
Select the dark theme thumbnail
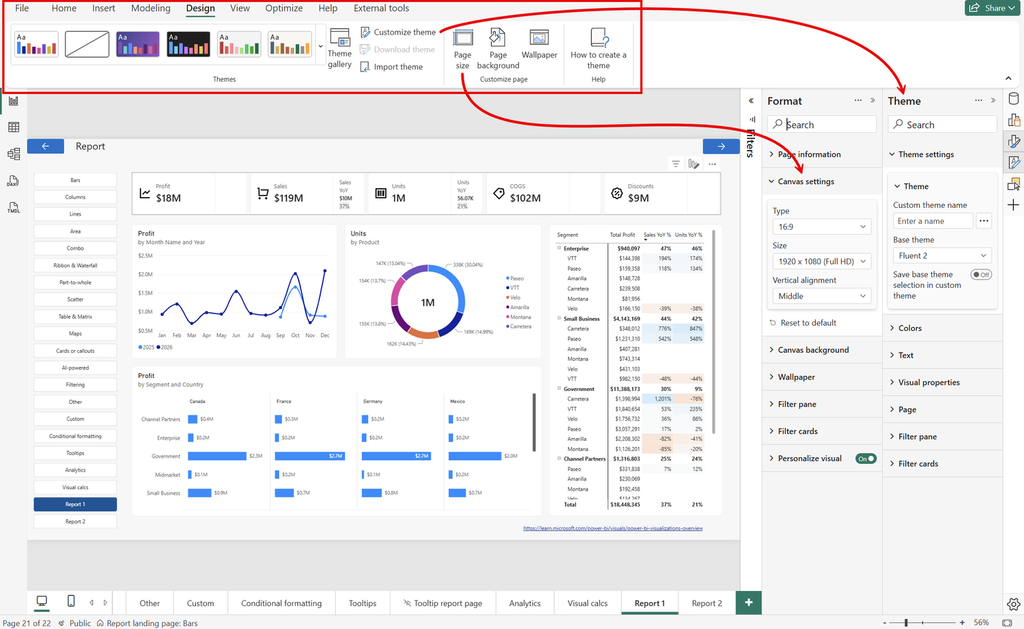188,44
